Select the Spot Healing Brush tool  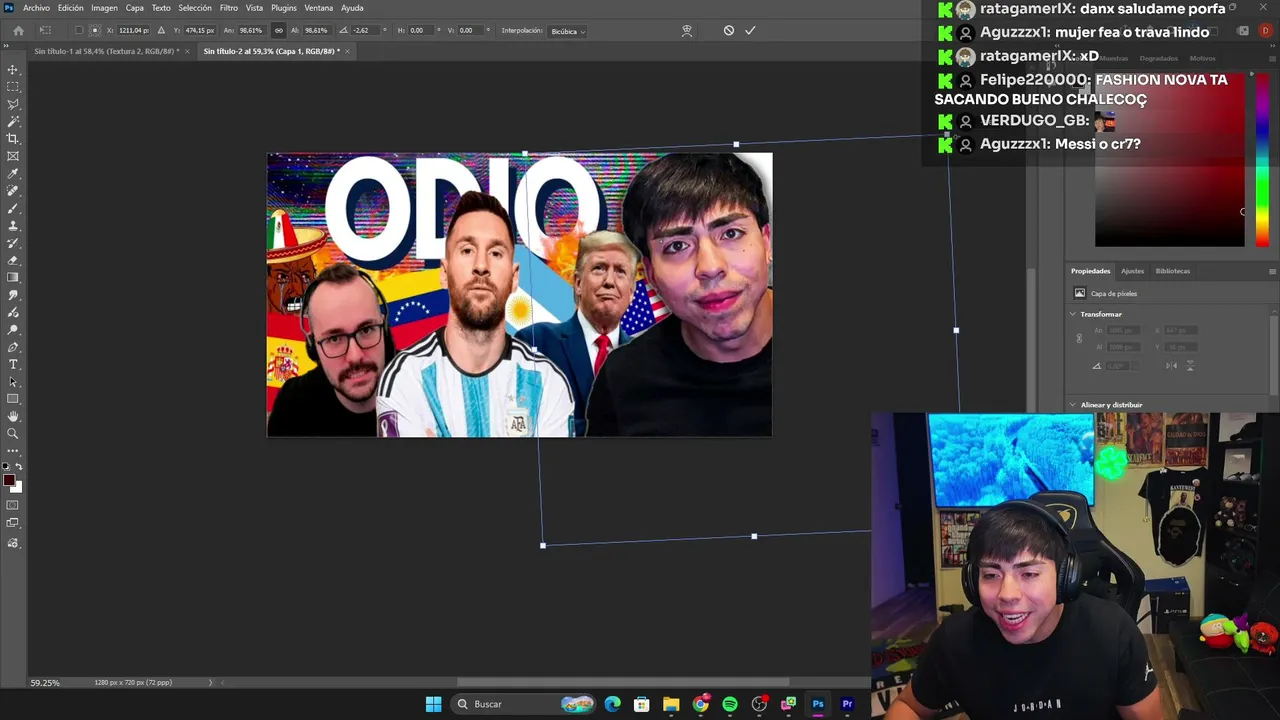[13, 191]
